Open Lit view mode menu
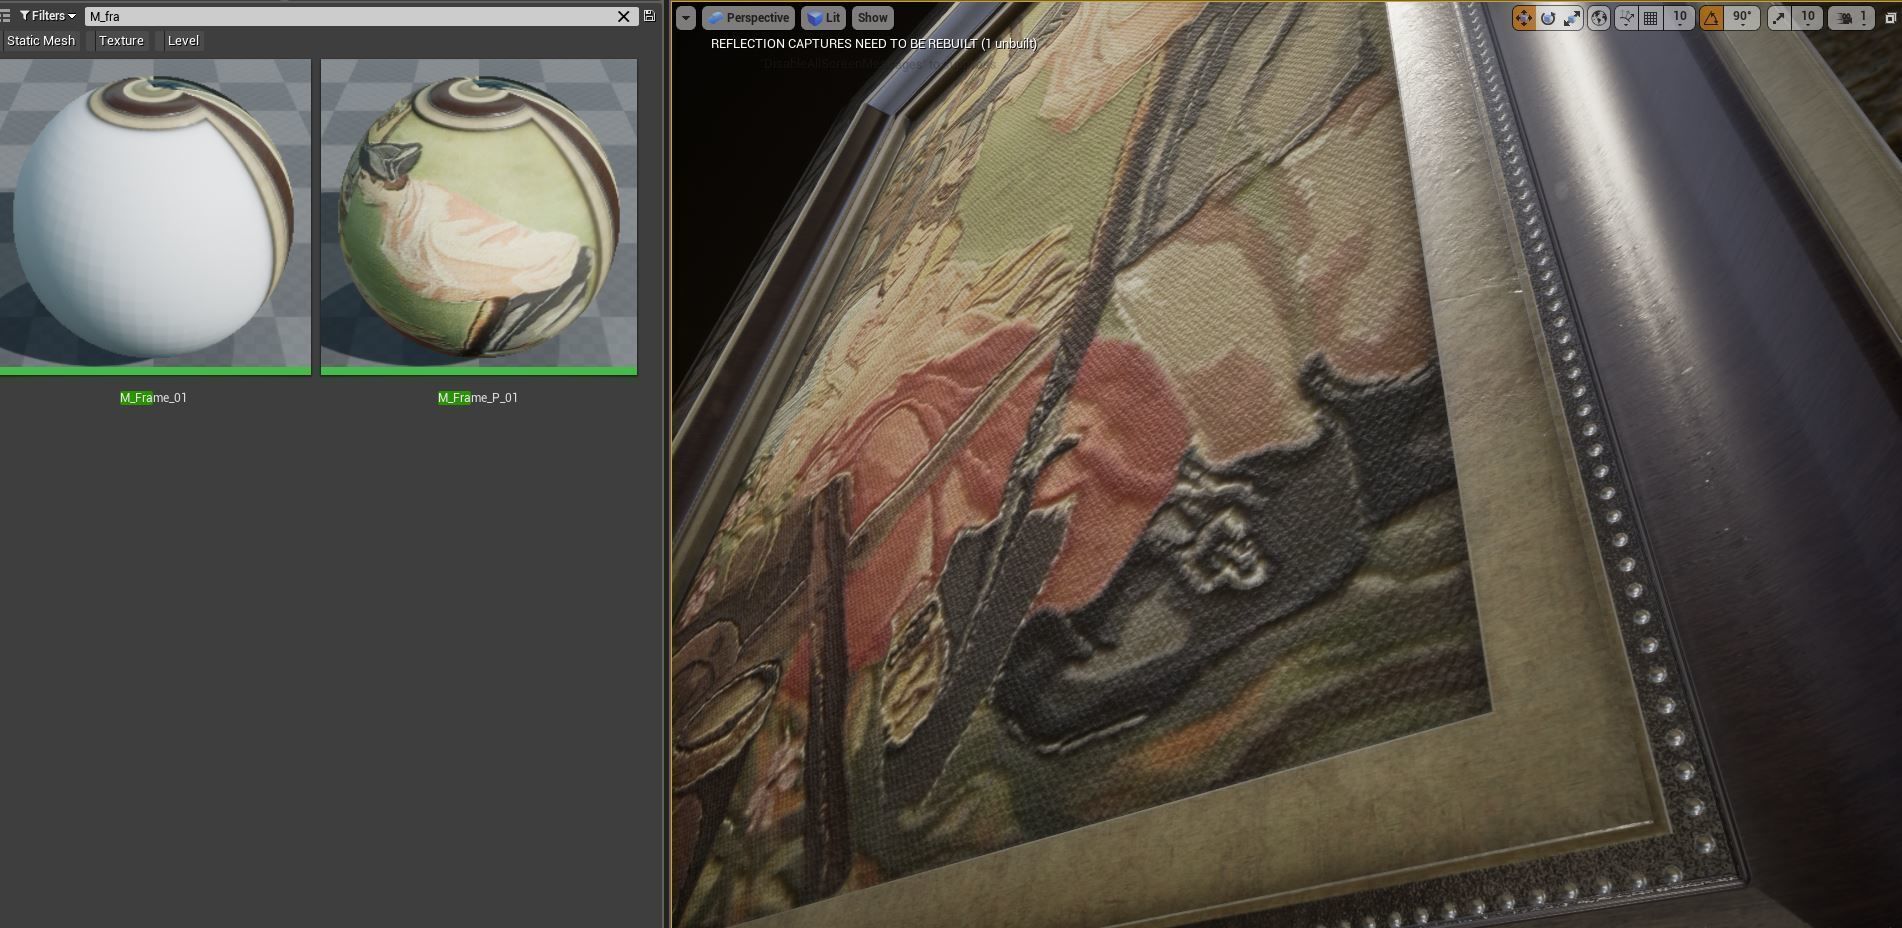Viewport: 1902px width, 928px height. 824,18
